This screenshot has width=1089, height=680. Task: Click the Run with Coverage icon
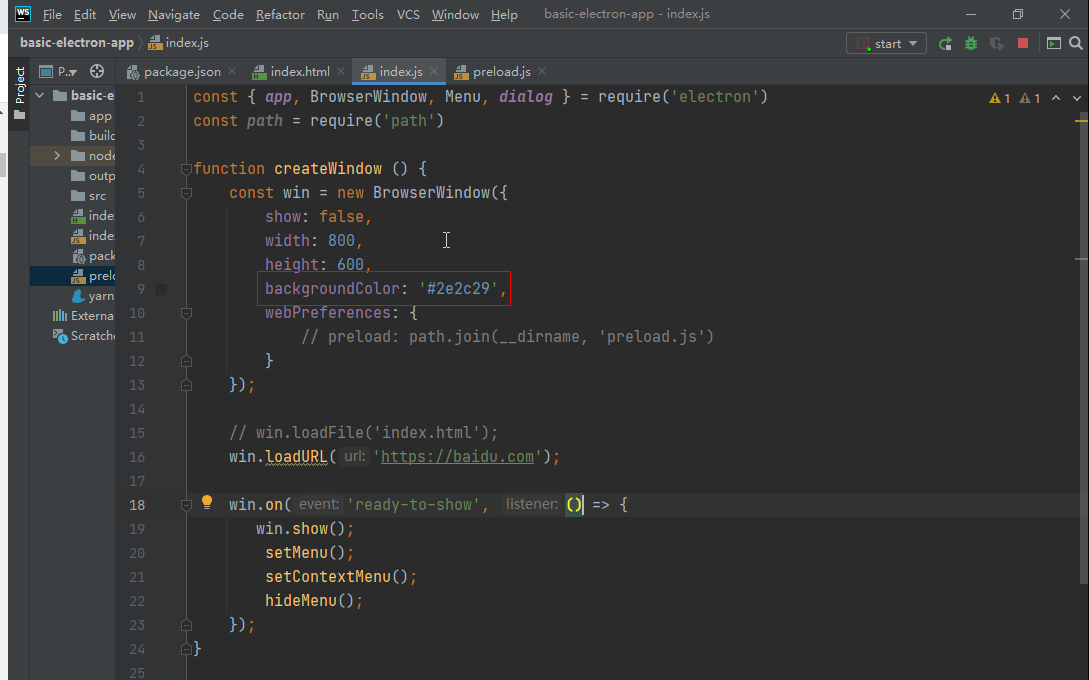click(997, 44)
